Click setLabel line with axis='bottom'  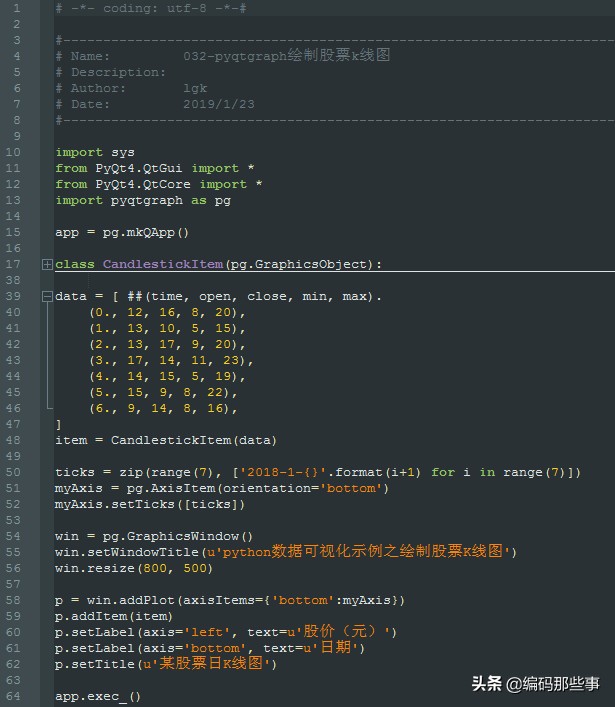[210, 647]
